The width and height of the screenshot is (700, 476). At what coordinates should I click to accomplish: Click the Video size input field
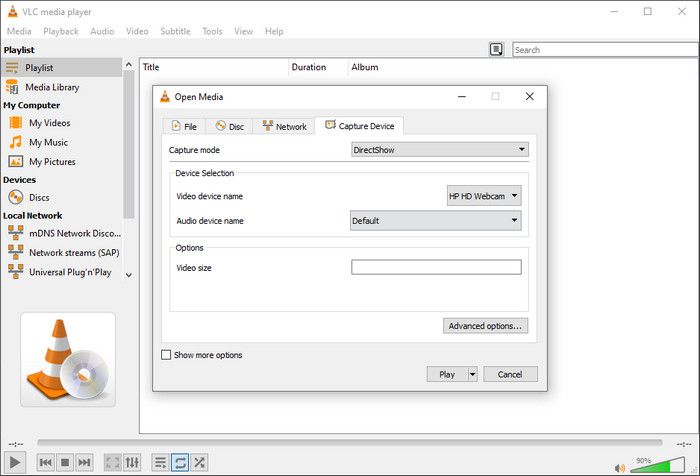436,267
